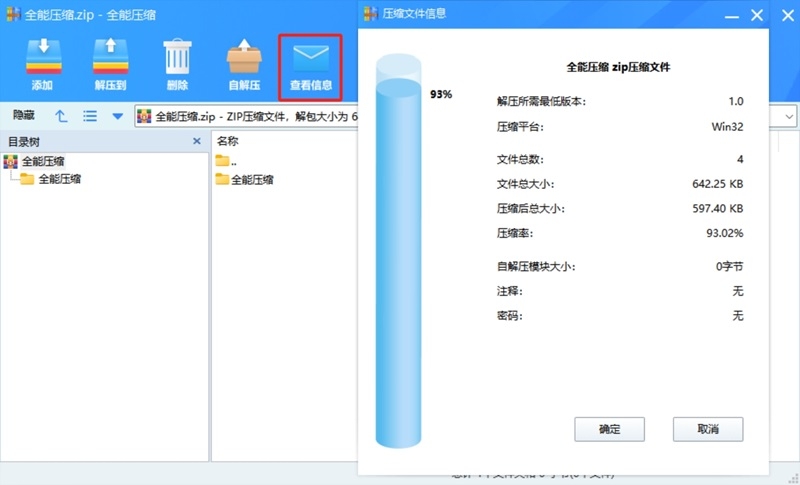Select 全能压缩 folder in file list
The width and height of the screenshot is (800, 485).
pos(244,180)
